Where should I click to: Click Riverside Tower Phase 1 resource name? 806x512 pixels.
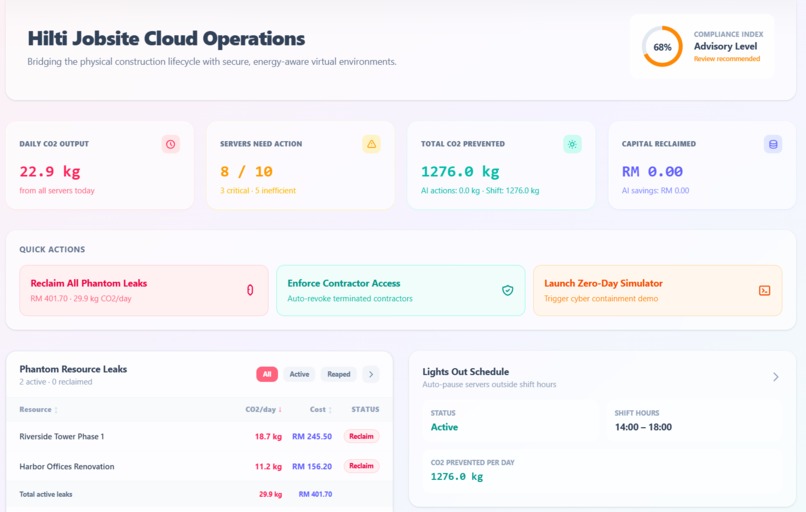62,436
